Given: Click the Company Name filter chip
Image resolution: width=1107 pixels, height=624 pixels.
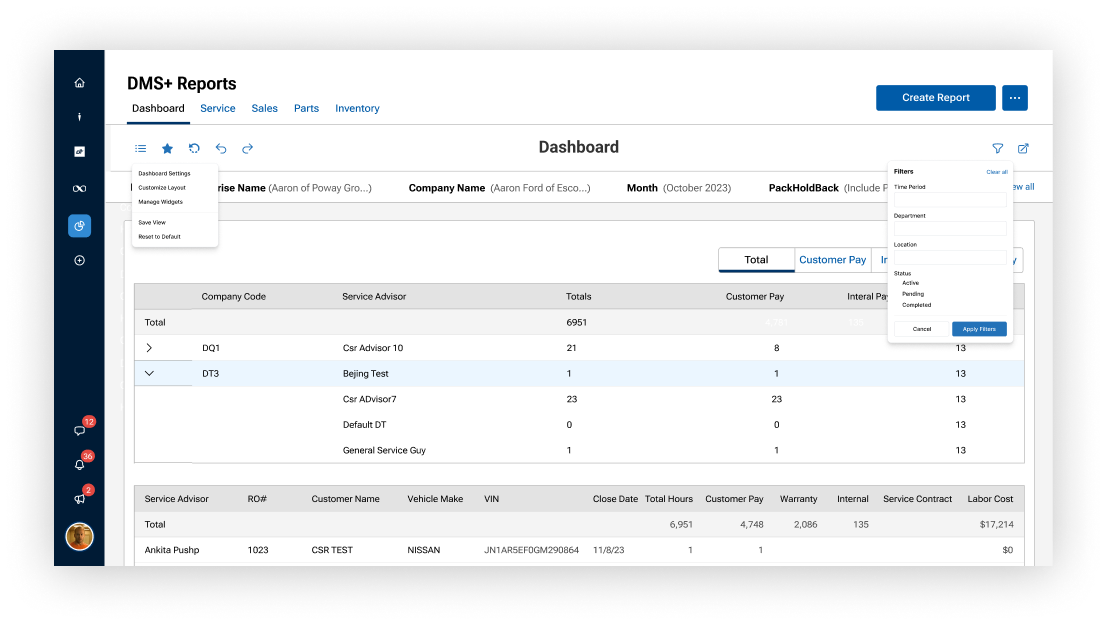Looking at the screenshot, I should point(499,188).
